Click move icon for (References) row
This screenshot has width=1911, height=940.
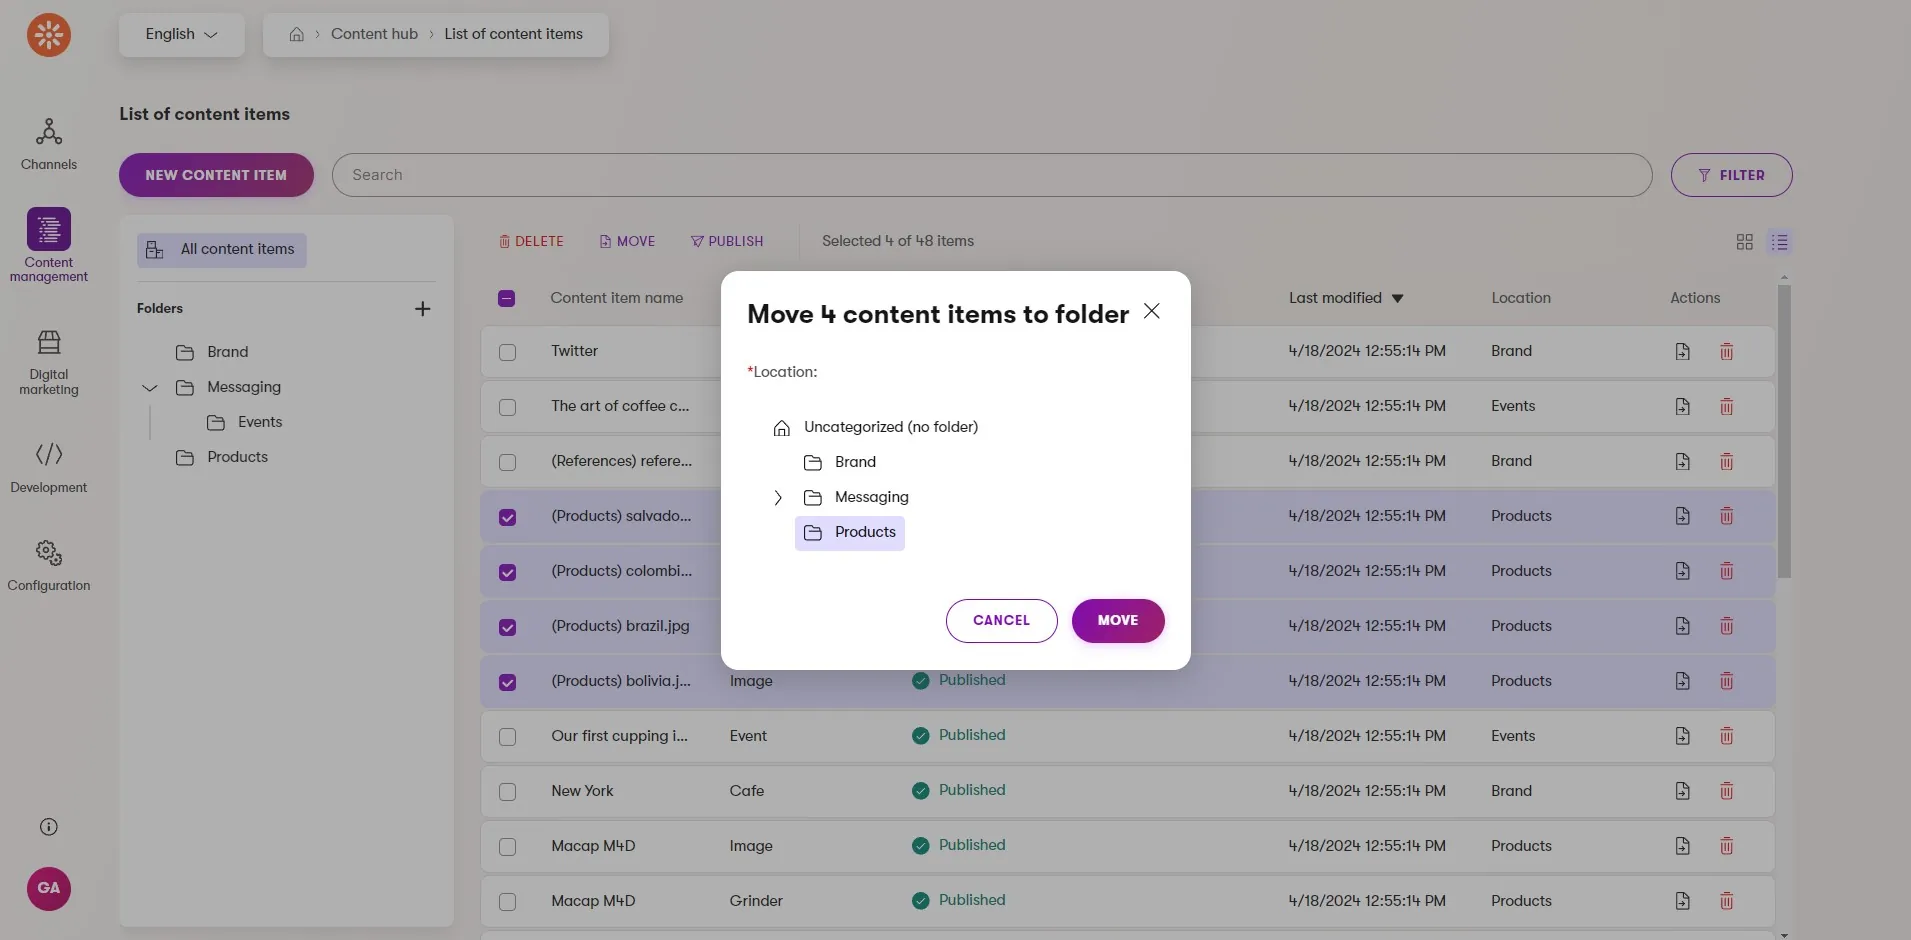pyautogui.click(x=1682, y=461)
